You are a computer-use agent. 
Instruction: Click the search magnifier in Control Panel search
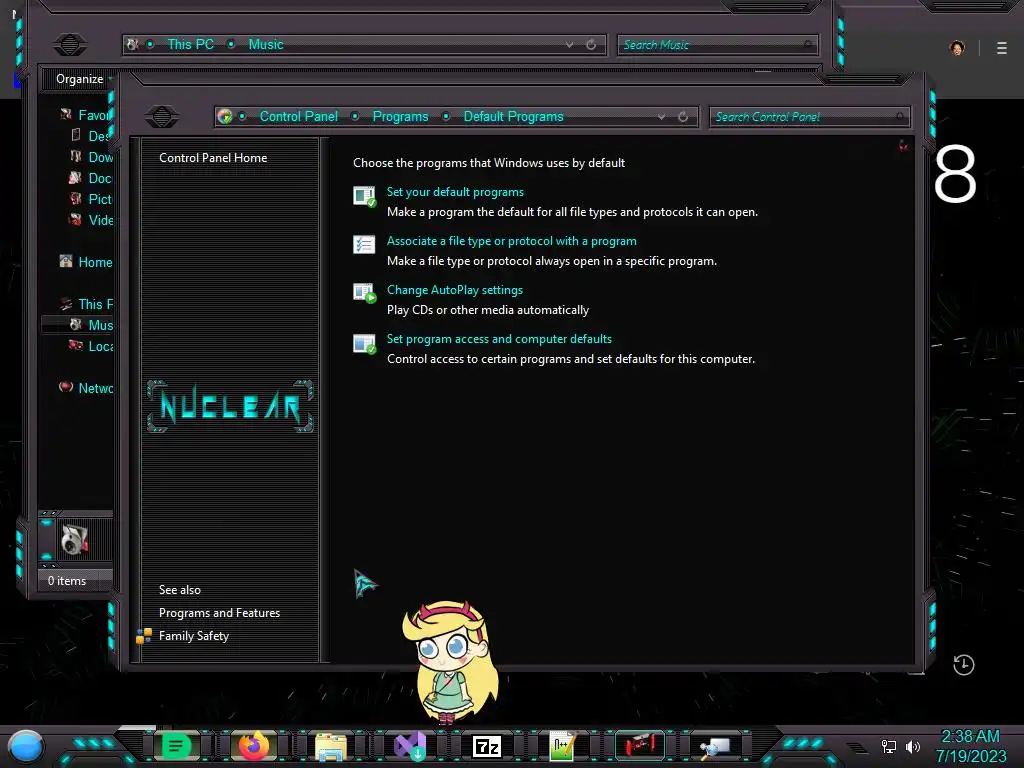pyautogui.click(x=900, y=117)
